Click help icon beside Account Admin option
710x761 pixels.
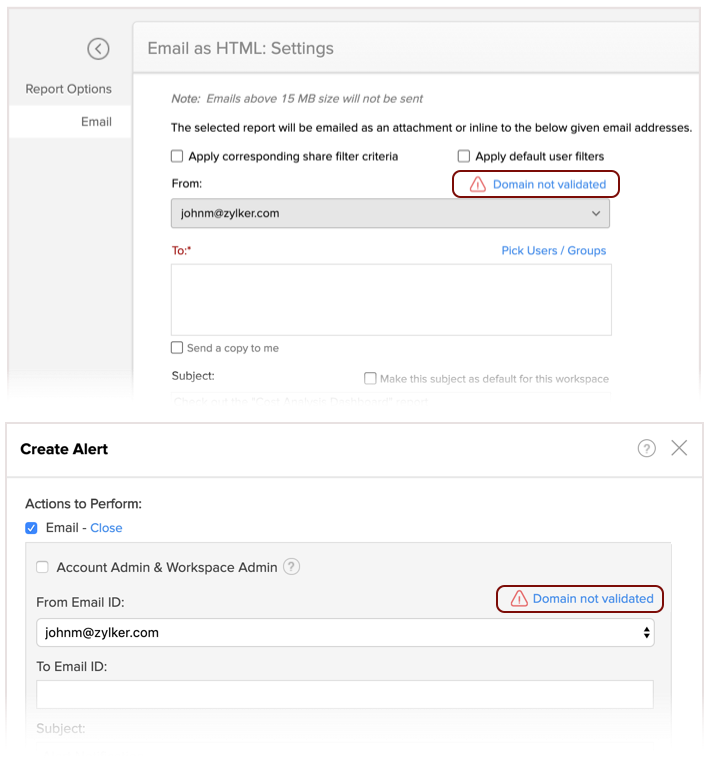(291, 567)
